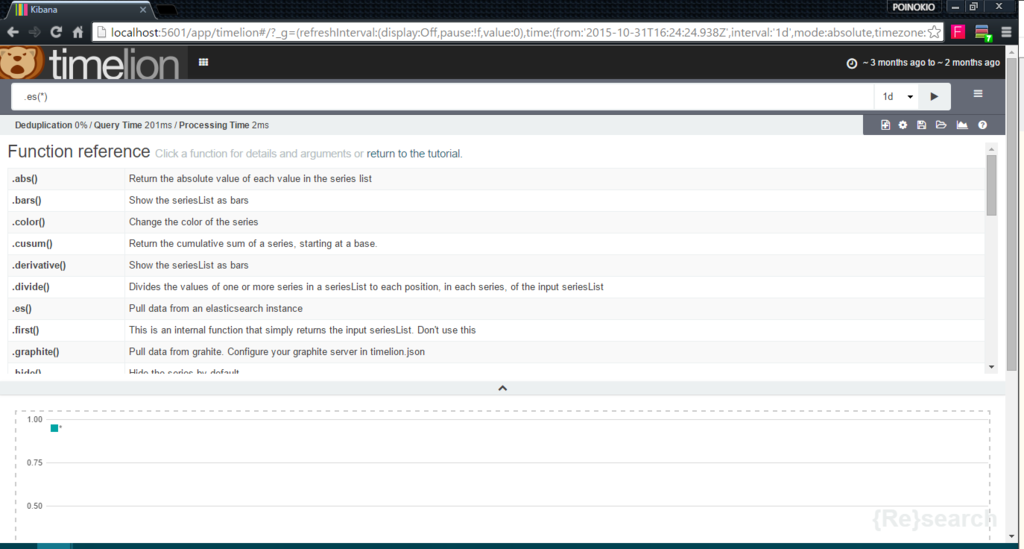Click the 1.00 y-axis label on chart
The height and width of the screenshot is (549, 1024).
pyautogui.click(x=35, y=419)
